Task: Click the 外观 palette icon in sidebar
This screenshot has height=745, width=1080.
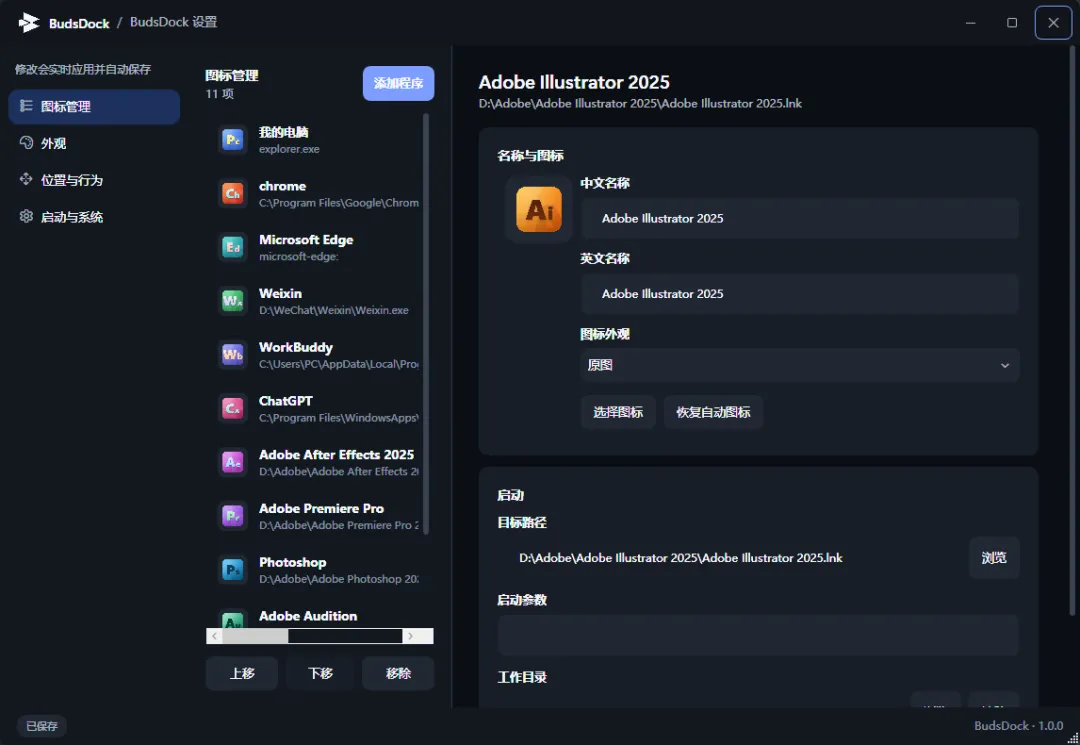Action: click(x=26, y=143)
